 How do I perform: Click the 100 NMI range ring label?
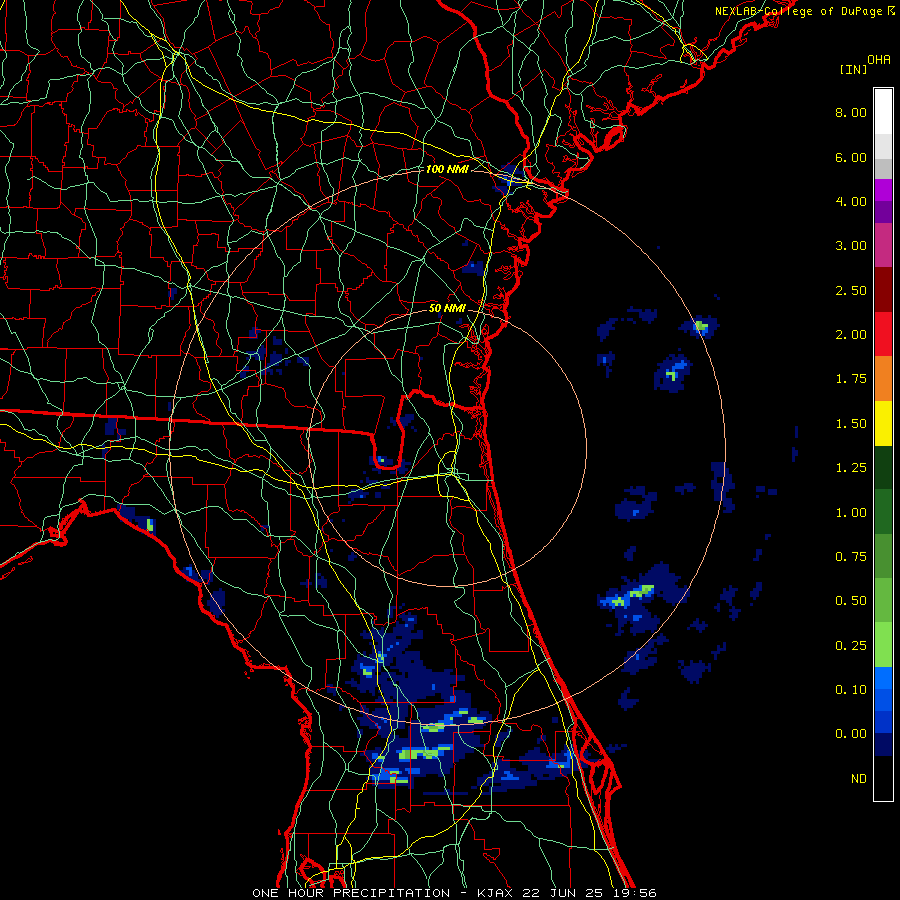pyautogui.click(x=447, y=169)
